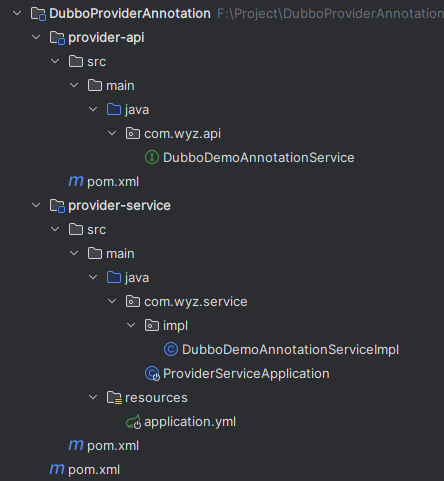
Task: Collapse the provider-service module node
Action: point(36,205)
